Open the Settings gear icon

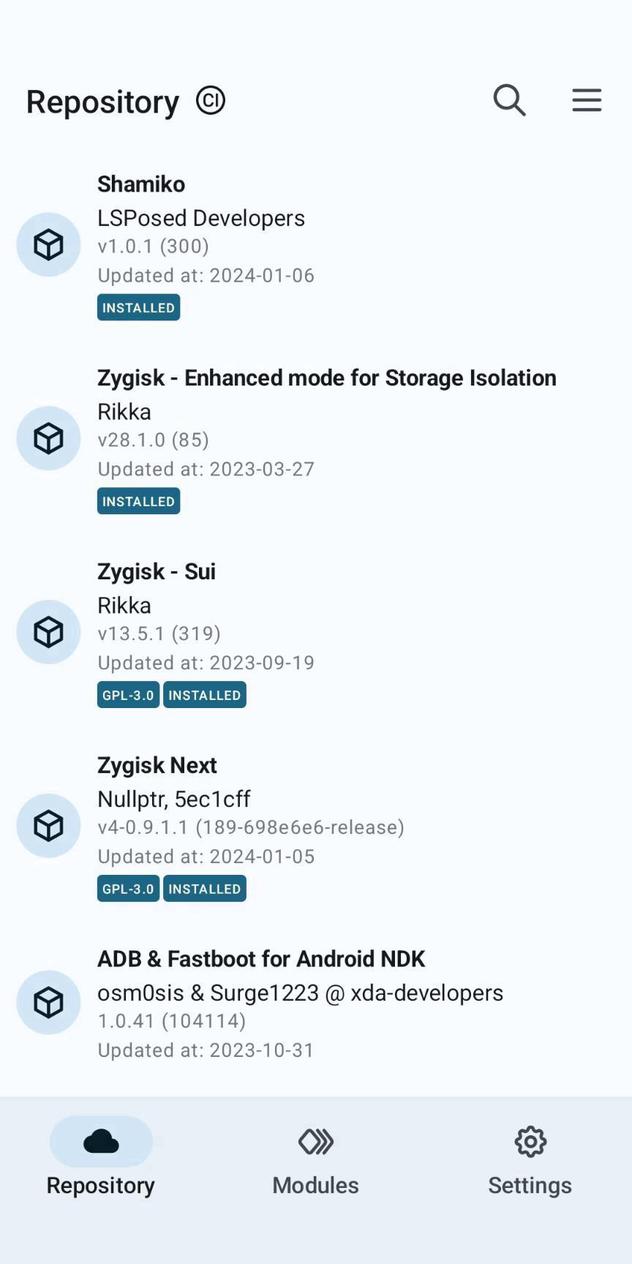point(529,1141)
